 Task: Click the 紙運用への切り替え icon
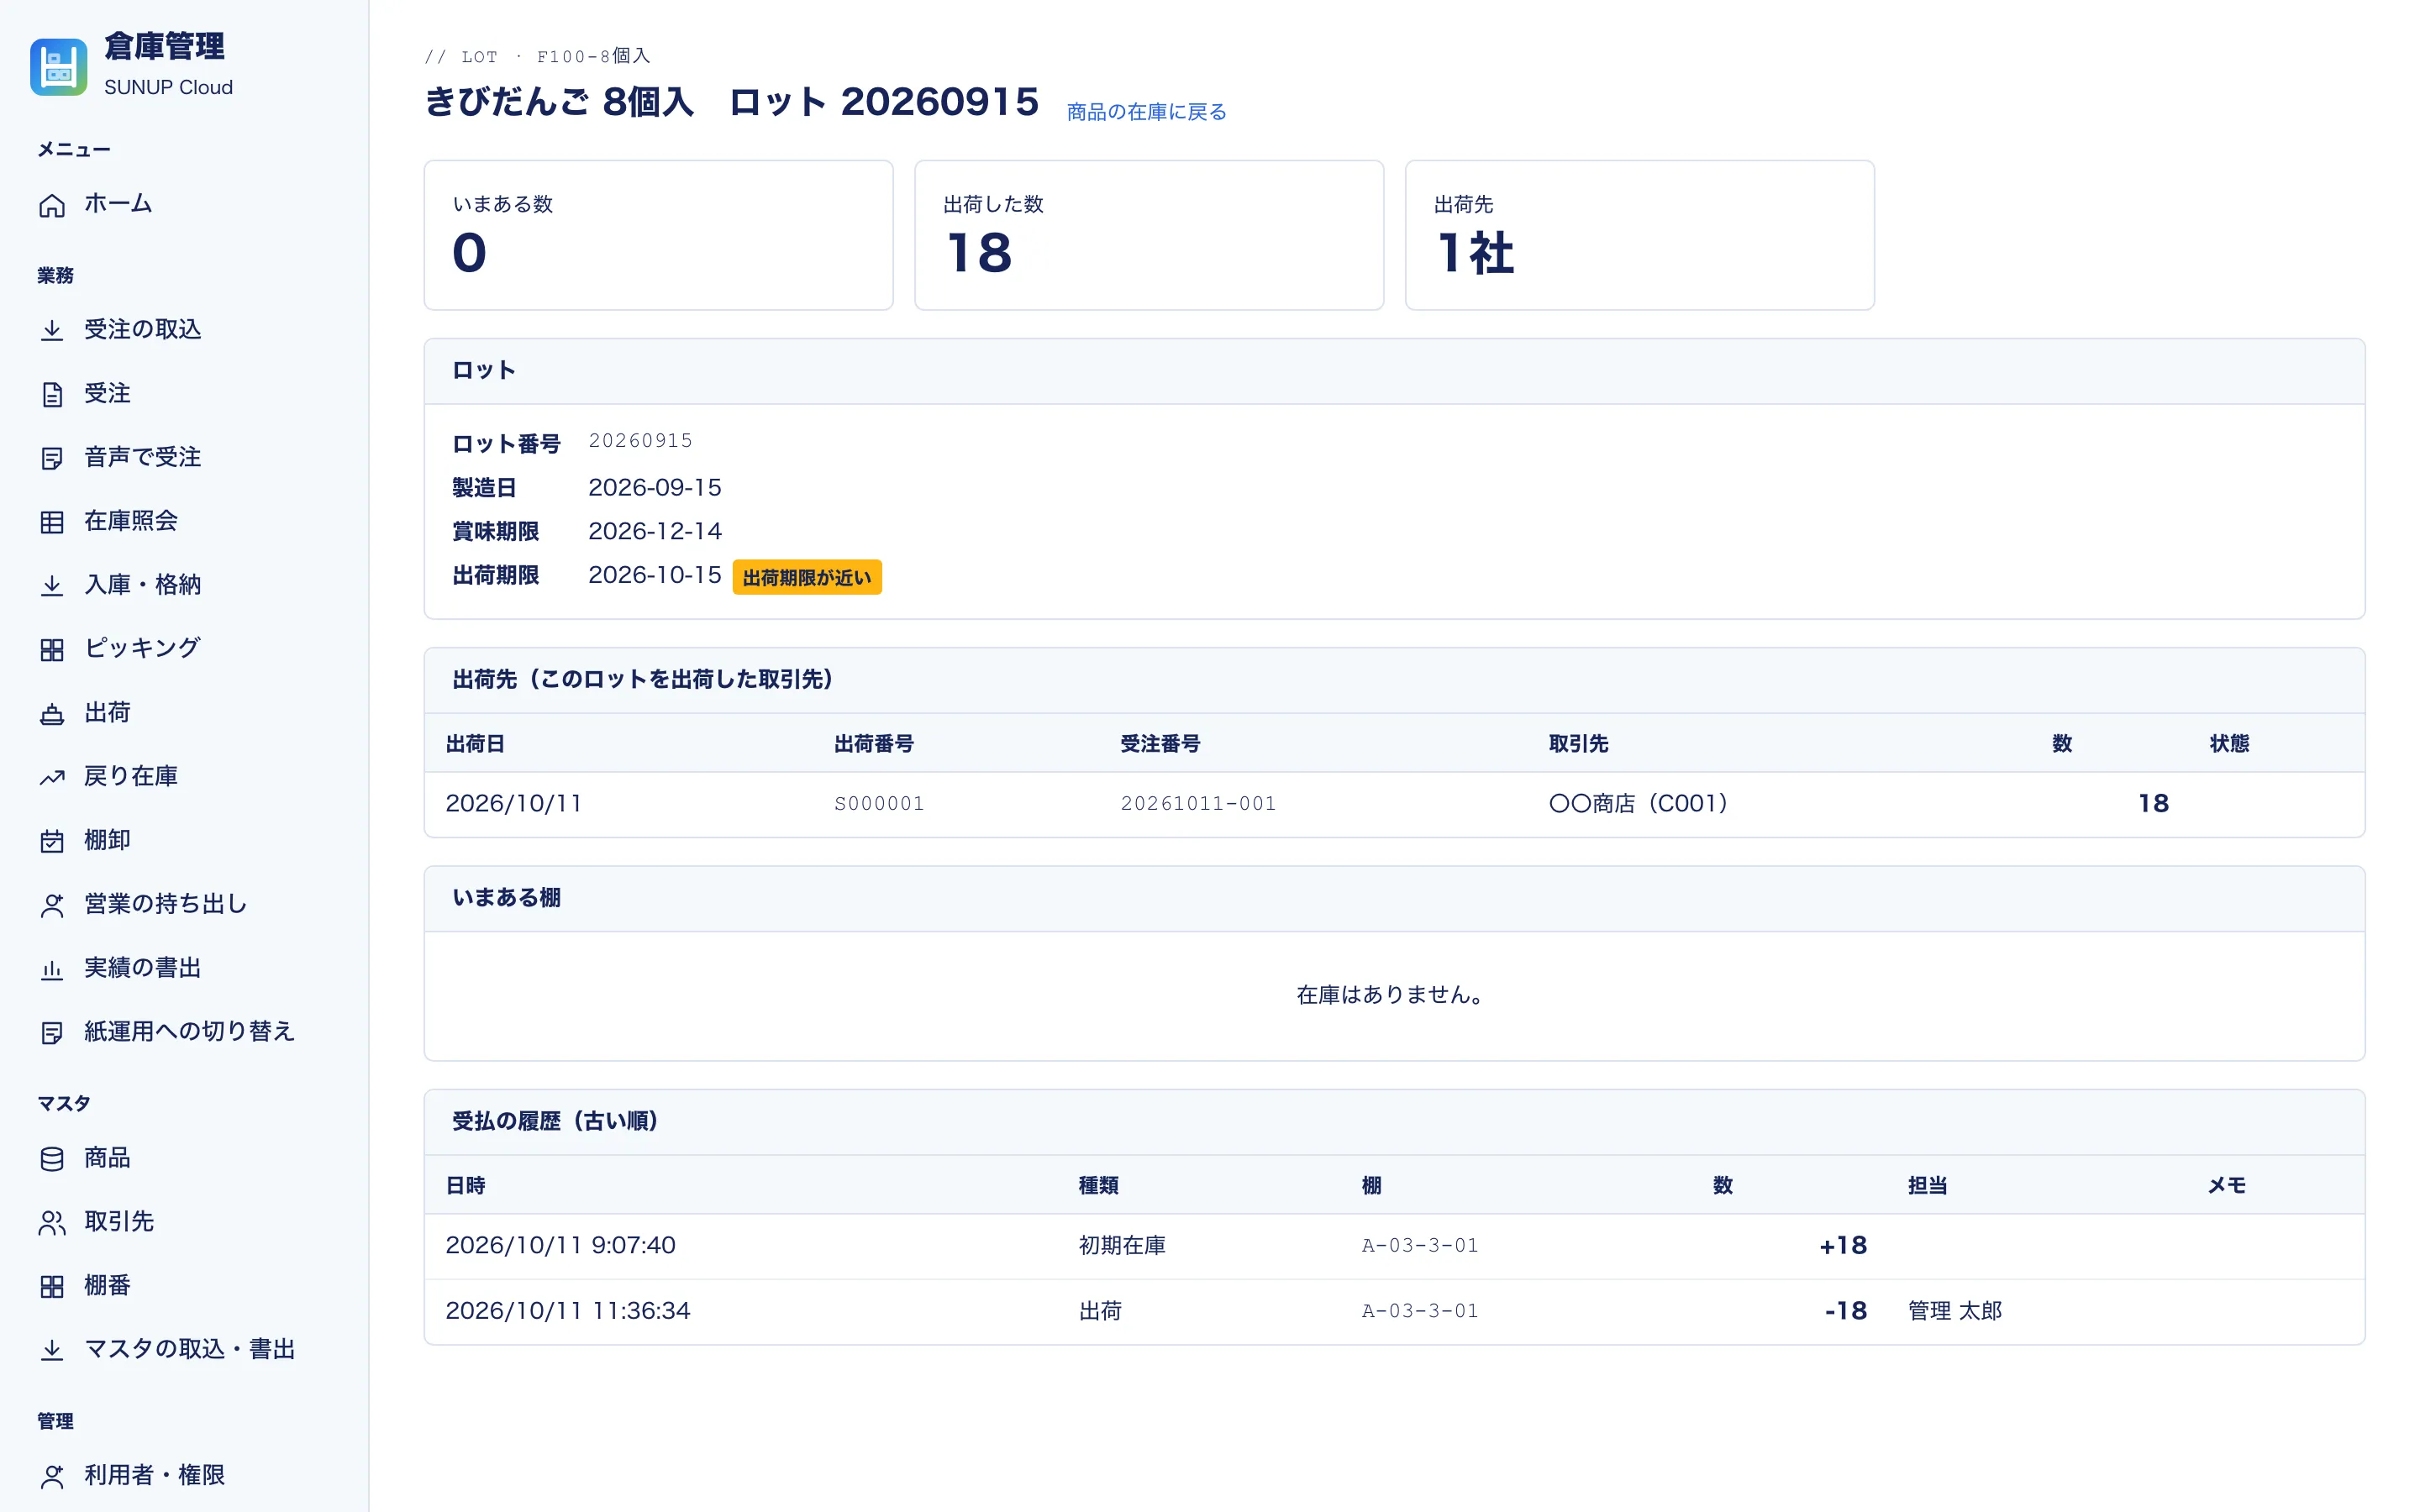52,1033
